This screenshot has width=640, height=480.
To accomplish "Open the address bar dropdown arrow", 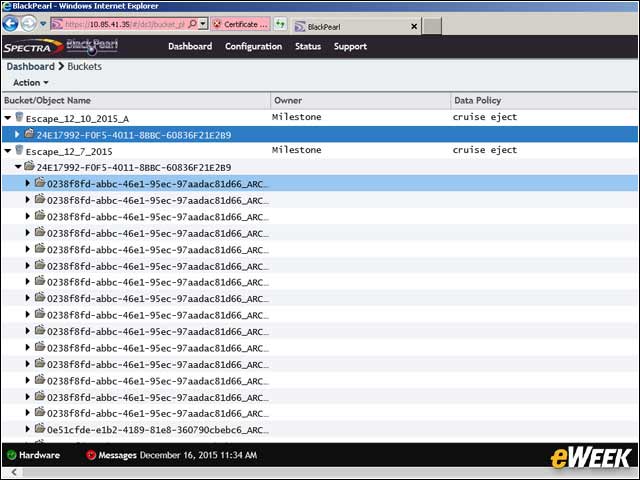I will [203, 24].
